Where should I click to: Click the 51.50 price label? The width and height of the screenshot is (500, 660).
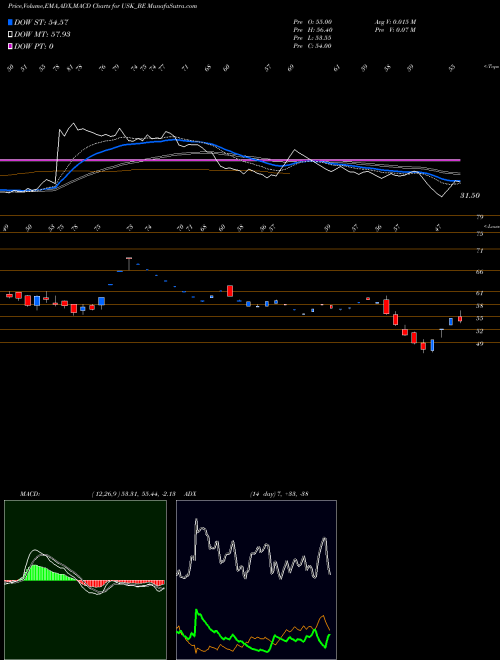(x=470, y=195)
